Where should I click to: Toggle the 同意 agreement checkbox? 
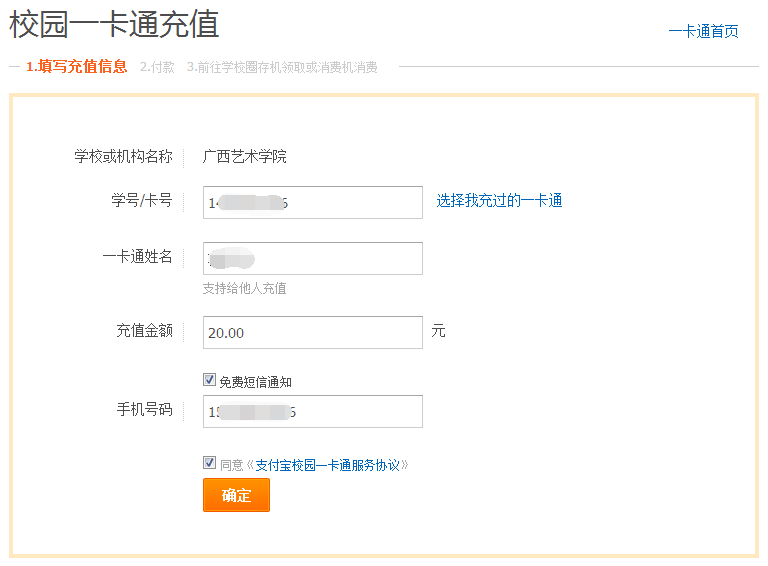tap(209, 463)
